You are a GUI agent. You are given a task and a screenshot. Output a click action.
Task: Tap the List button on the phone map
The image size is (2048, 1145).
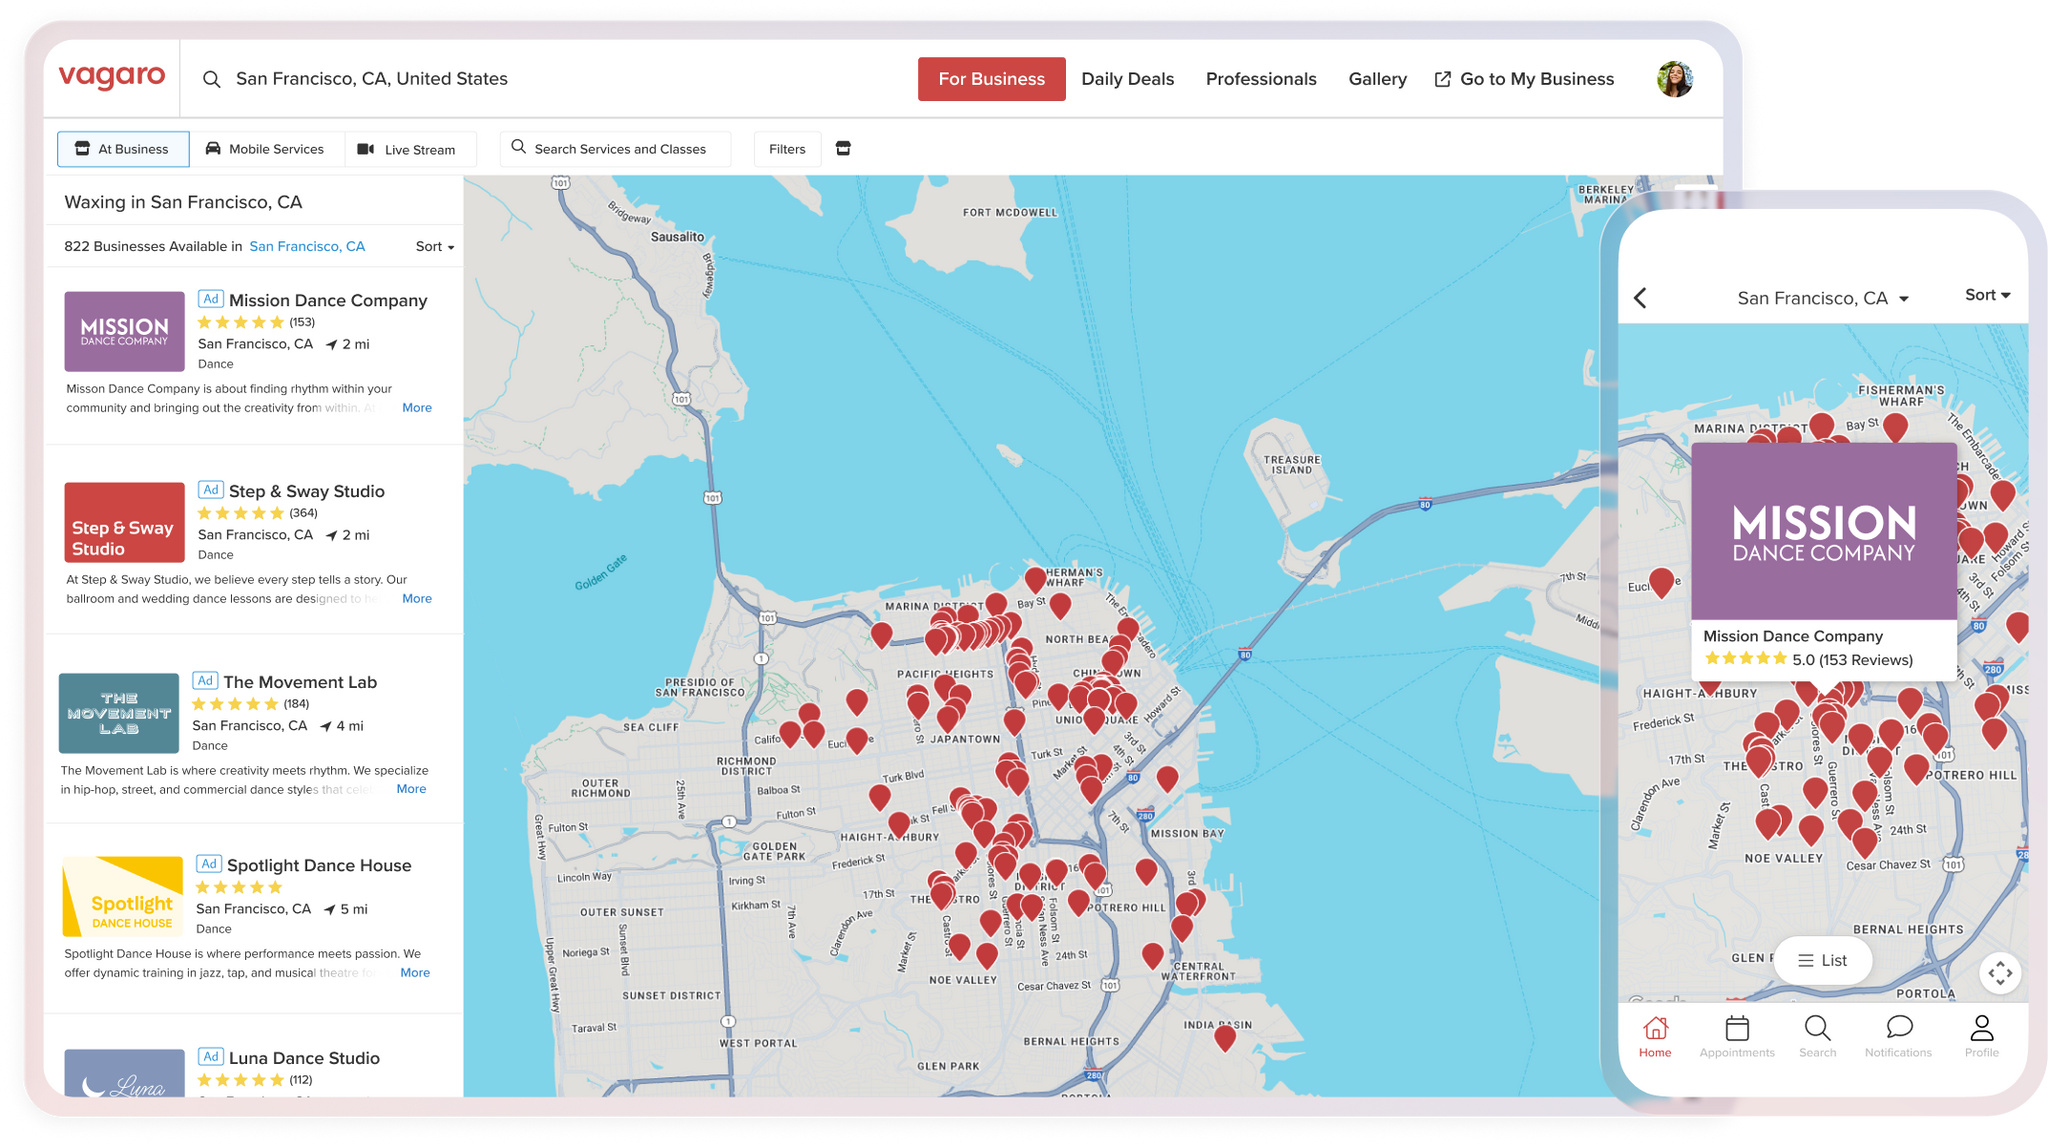[1822, 960]
